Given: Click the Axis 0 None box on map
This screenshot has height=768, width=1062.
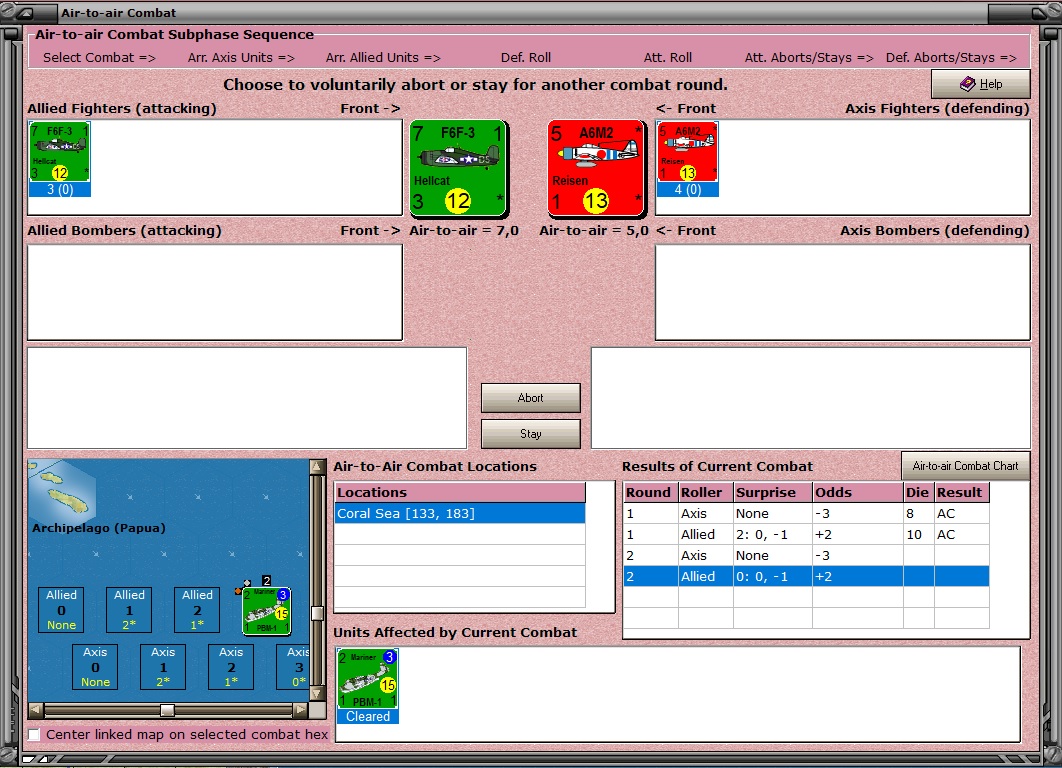Looking at the screenshot, I should [x=95, y=666].
